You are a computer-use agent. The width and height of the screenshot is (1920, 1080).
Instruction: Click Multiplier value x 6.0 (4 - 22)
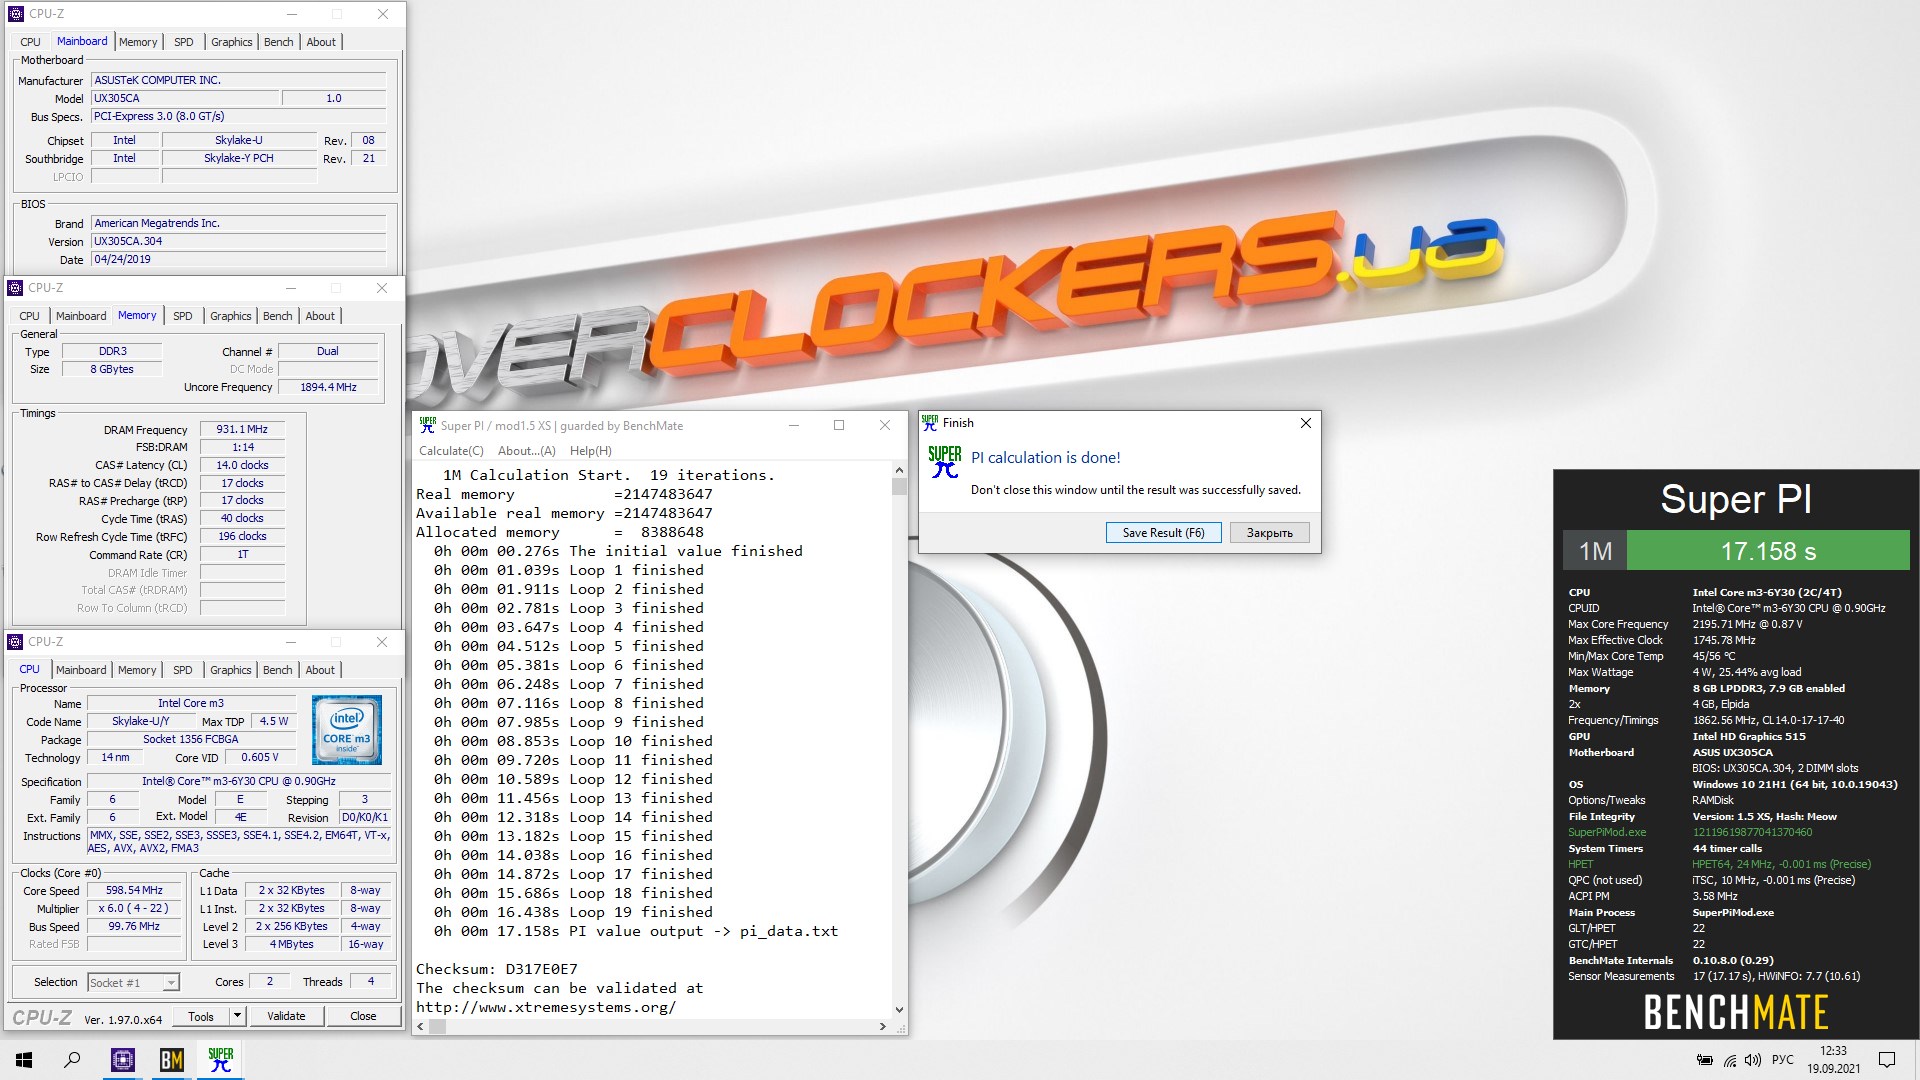pos(134,908)
